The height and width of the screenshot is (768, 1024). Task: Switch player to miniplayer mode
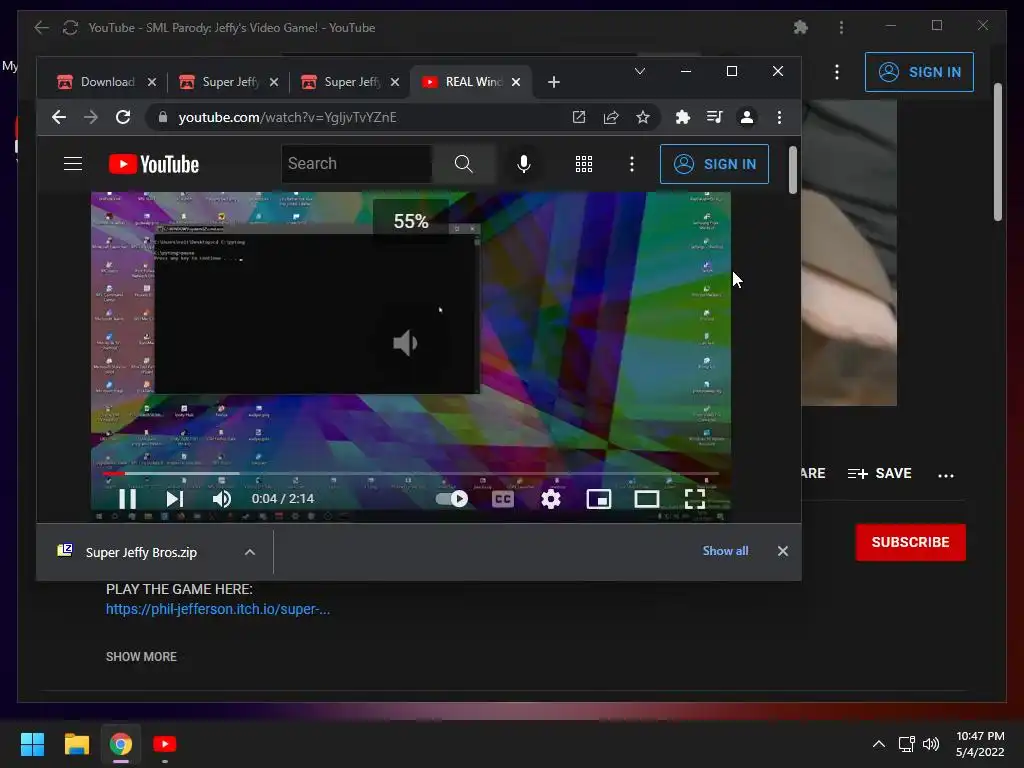point(599,499)
